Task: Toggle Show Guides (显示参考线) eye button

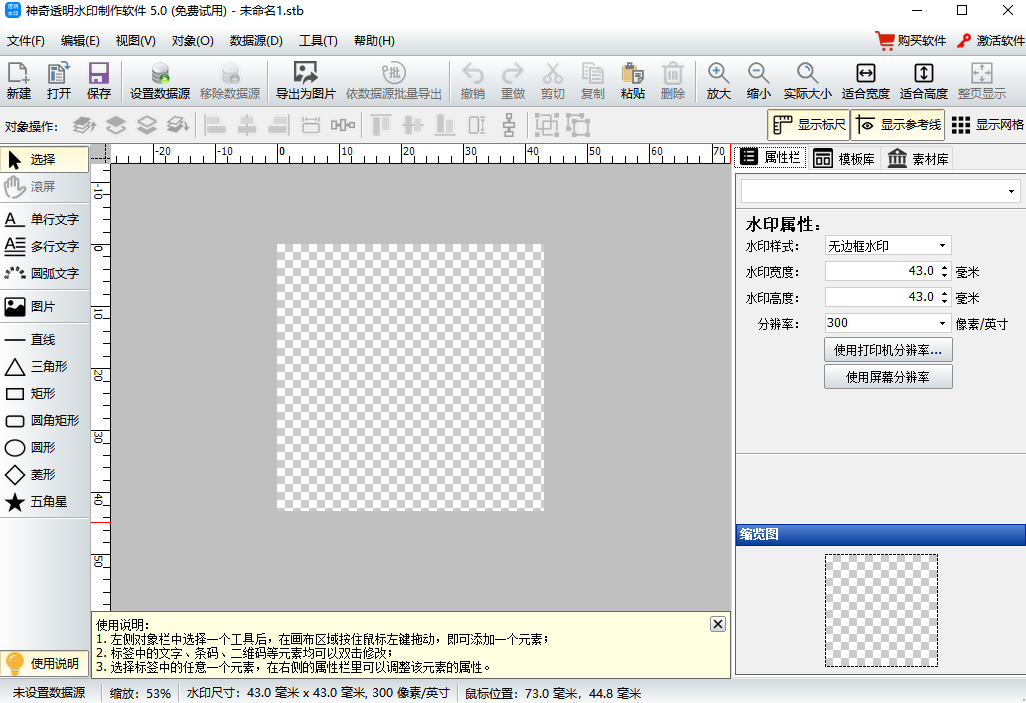Action: pyautogui.click(x=897, y=125)
